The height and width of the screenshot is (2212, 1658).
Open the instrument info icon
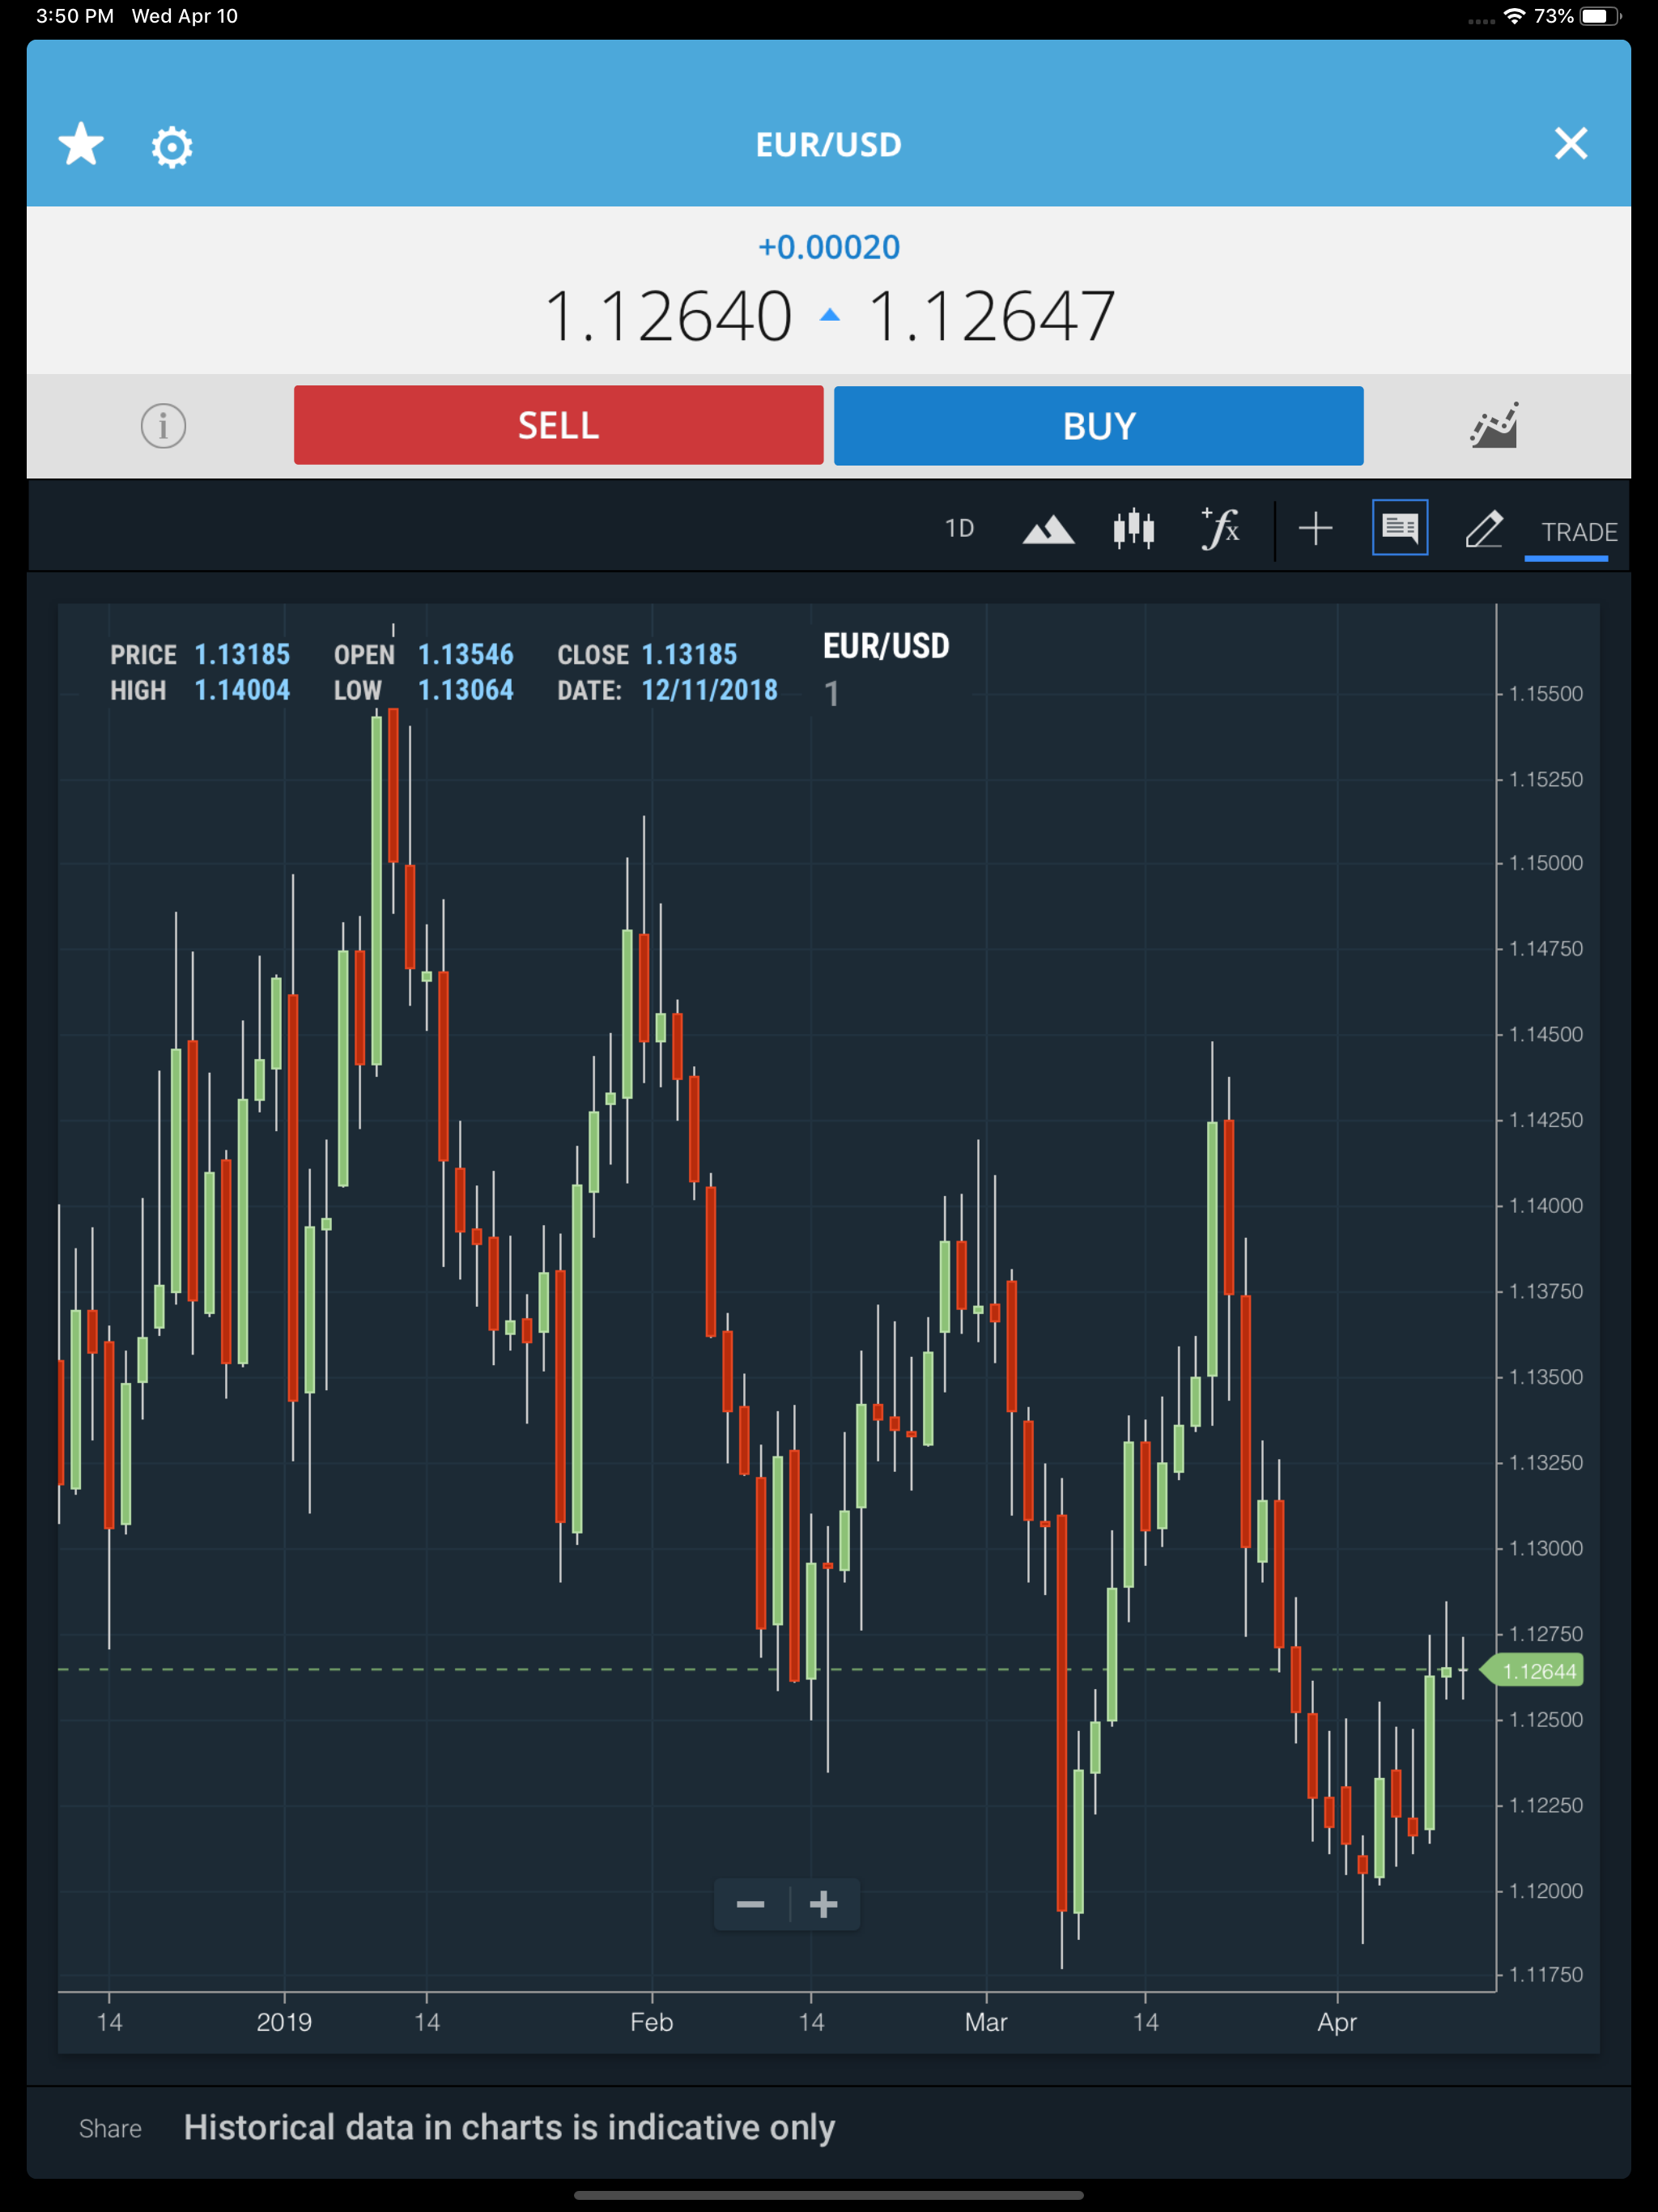click(163, 426)
